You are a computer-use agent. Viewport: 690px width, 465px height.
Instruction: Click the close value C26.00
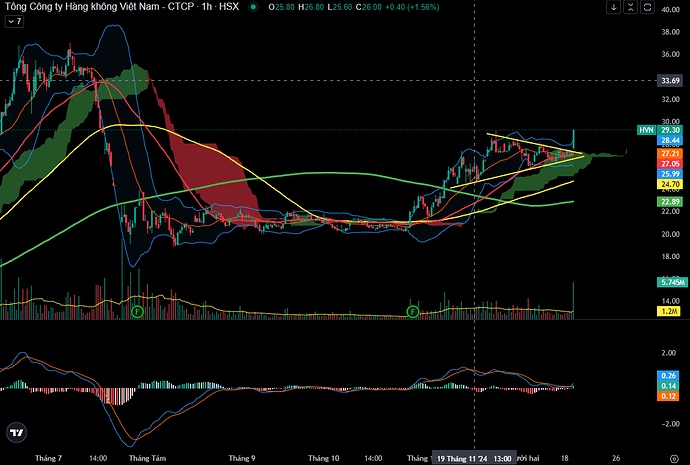tap(368, 7)
